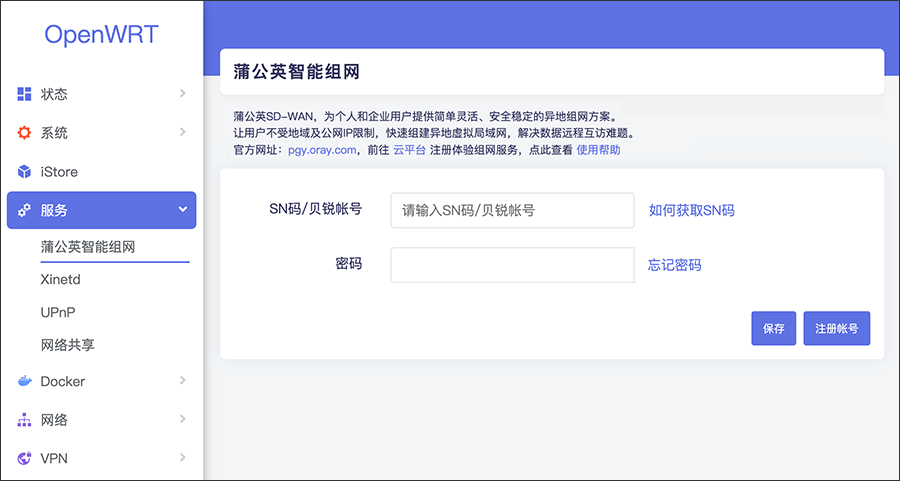
Task: Click the 密码 field label
Action: tap(348, 264)
